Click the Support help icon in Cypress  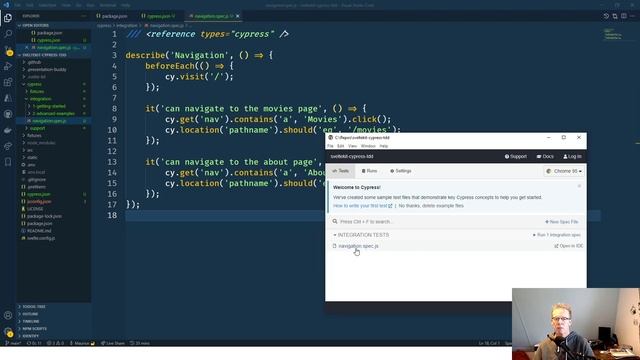507,156
